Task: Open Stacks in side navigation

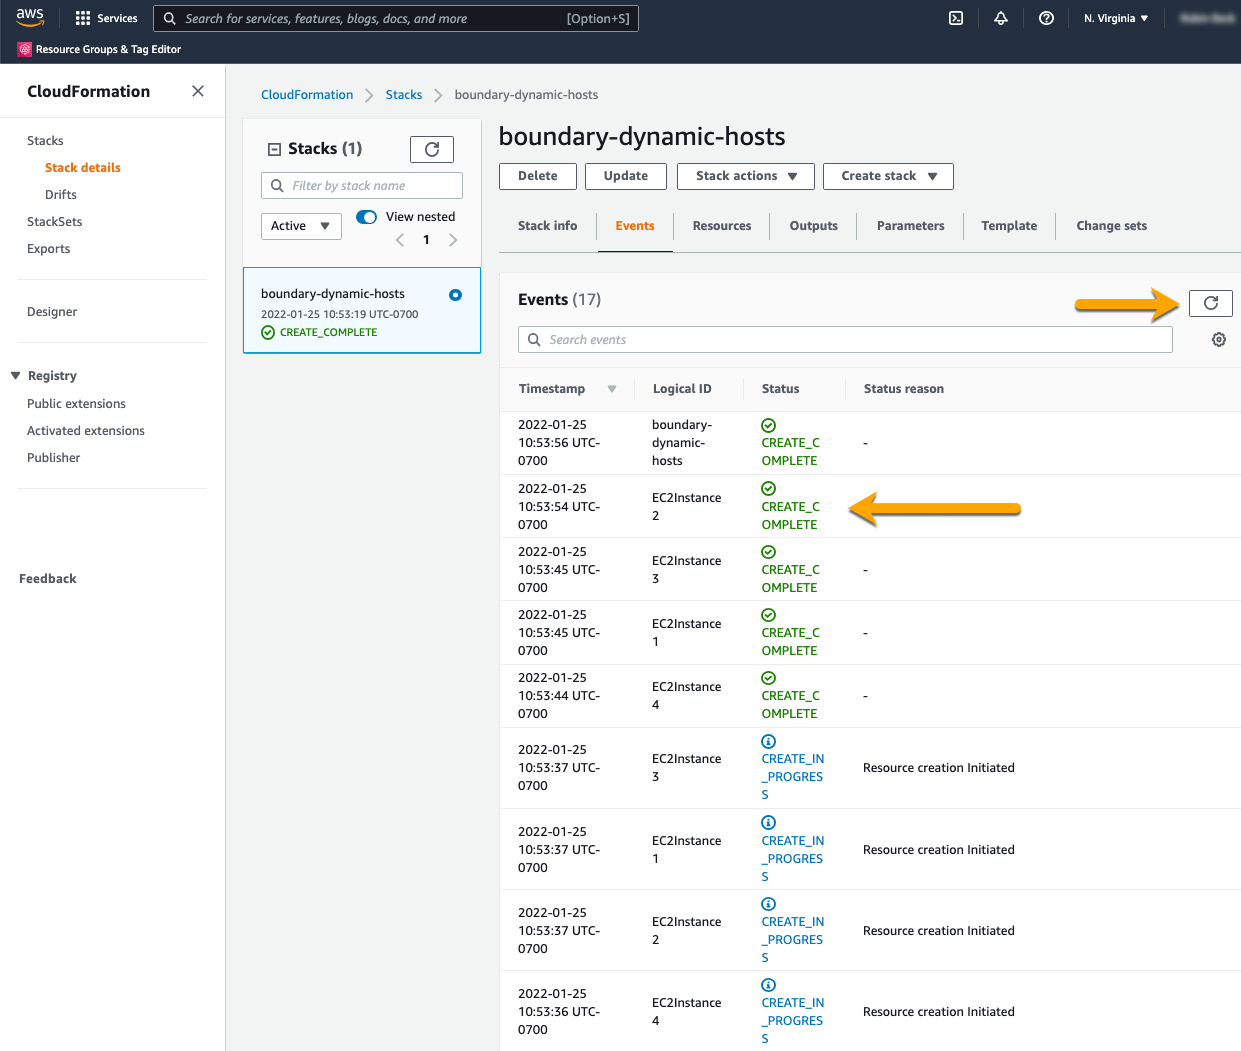Action: click(x=45, y=141)
